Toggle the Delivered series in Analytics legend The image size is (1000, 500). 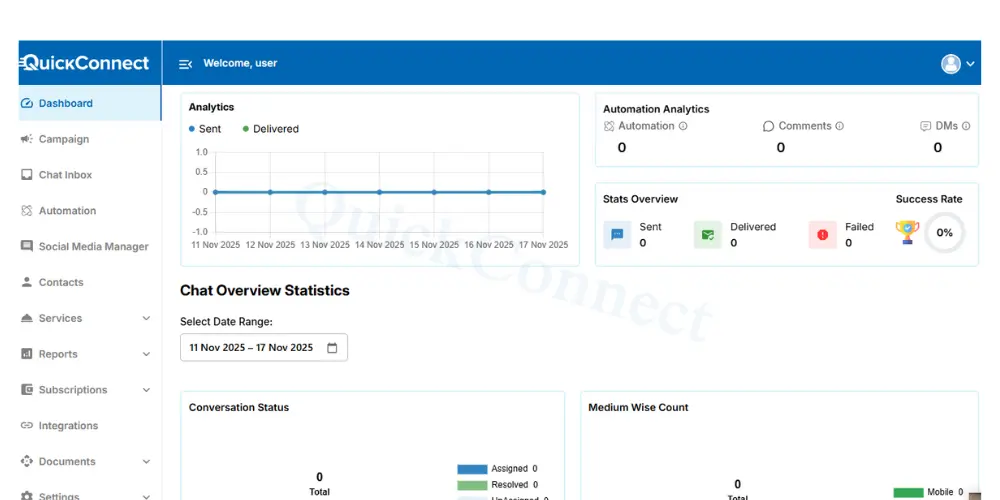270,129
